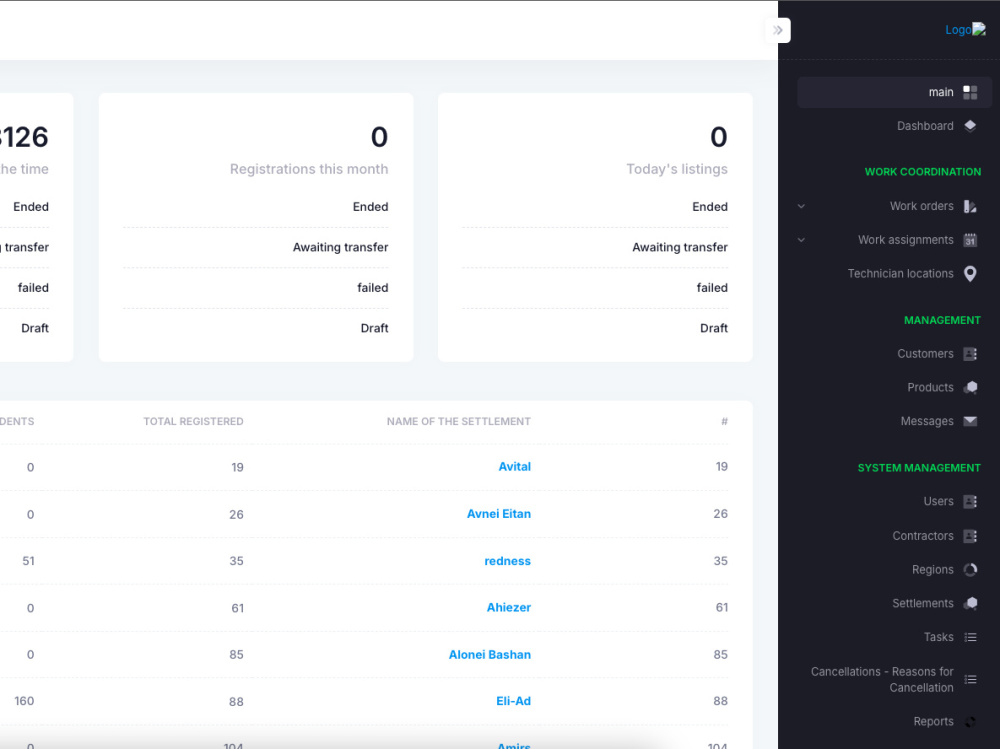Click the Work assignments calendar icon

pos(970,240)
